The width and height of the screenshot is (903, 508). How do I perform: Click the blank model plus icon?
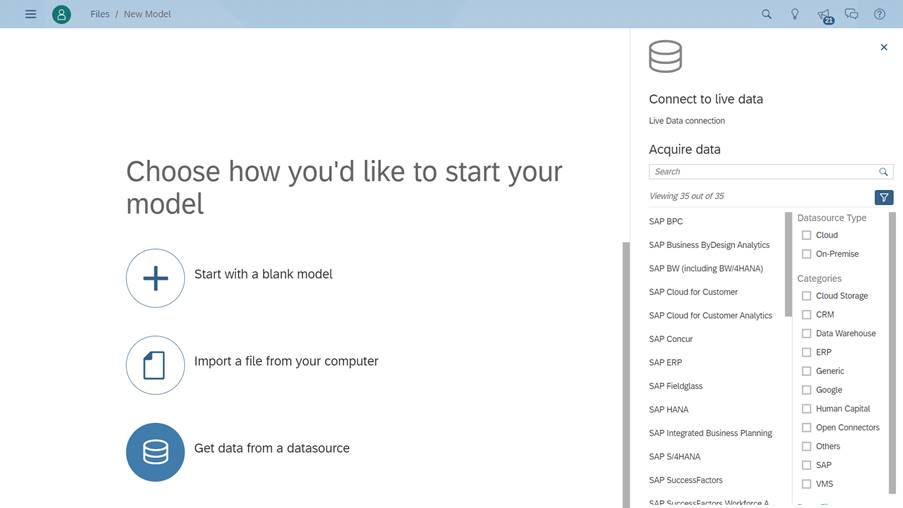tap(155, 278)
